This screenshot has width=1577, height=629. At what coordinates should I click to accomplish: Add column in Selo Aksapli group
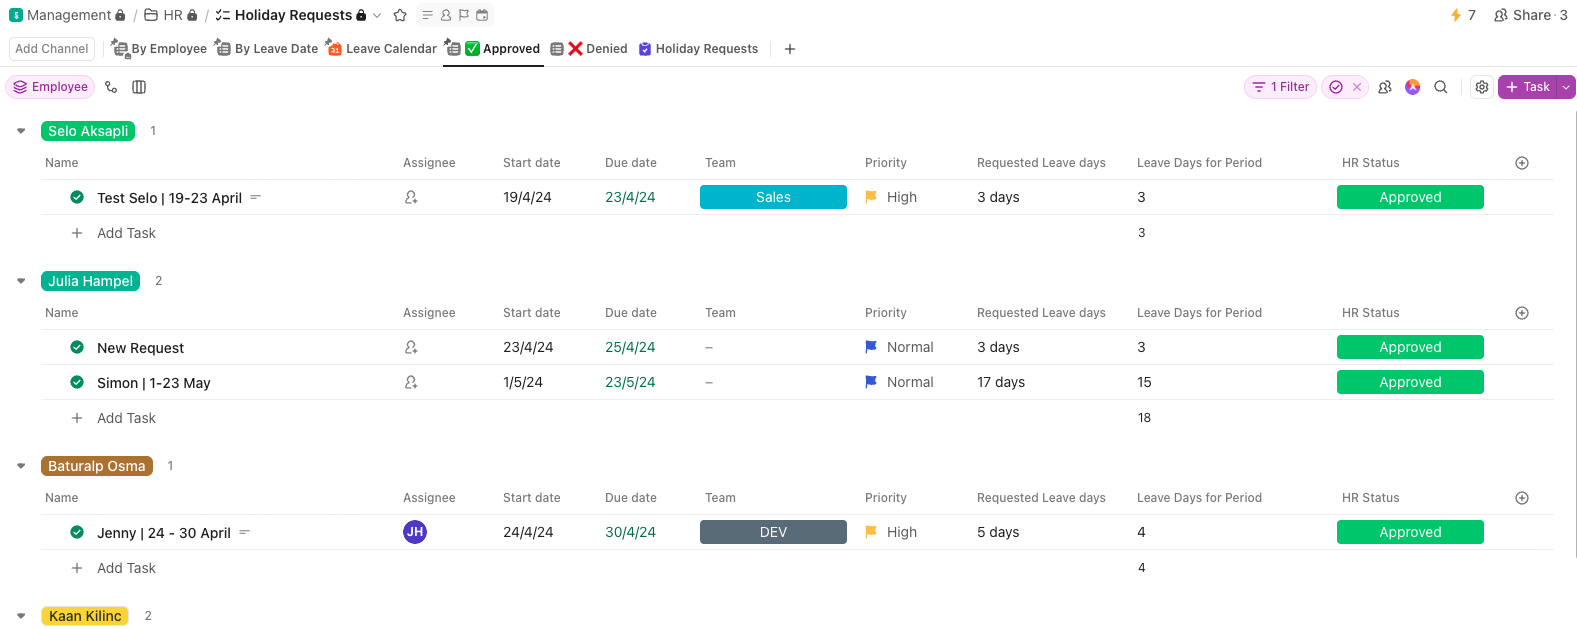click(1522, 163)
